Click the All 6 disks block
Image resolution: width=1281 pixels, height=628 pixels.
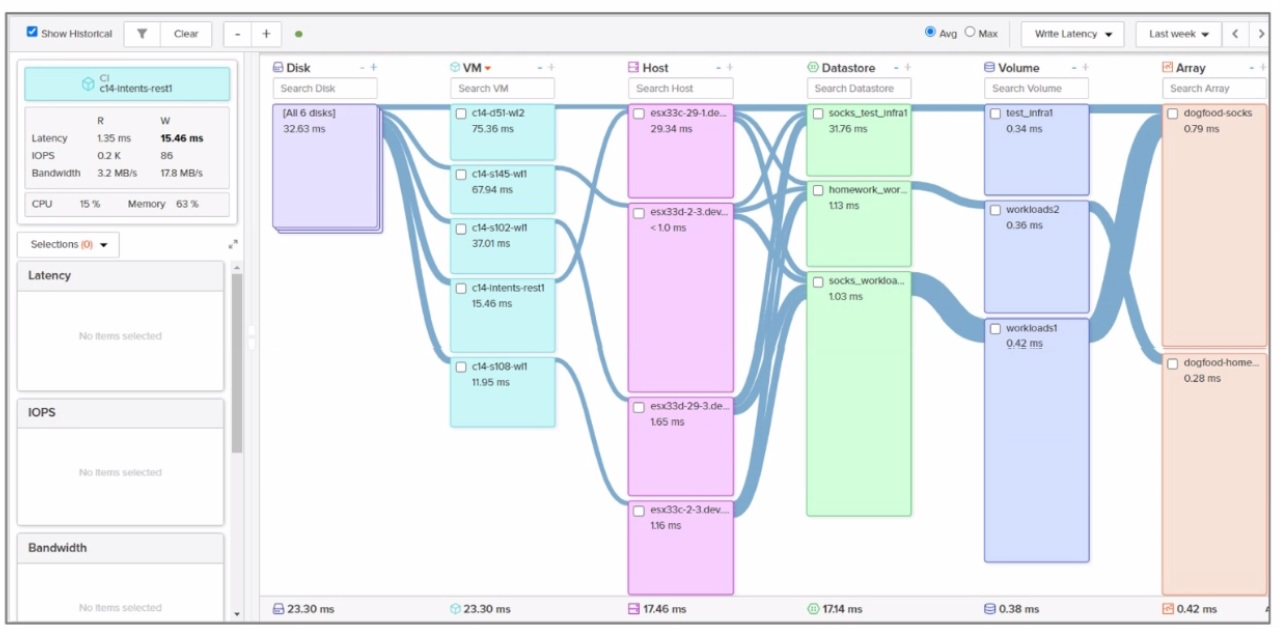(x=326, y=167)
